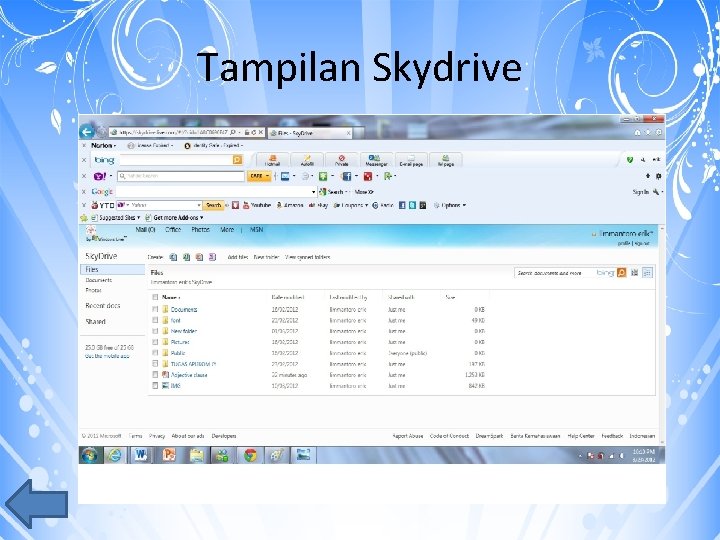This screenshot has width=720, height=540.
Task: Create a new PowerPoint presentation icon
Action: coord(199,257)
